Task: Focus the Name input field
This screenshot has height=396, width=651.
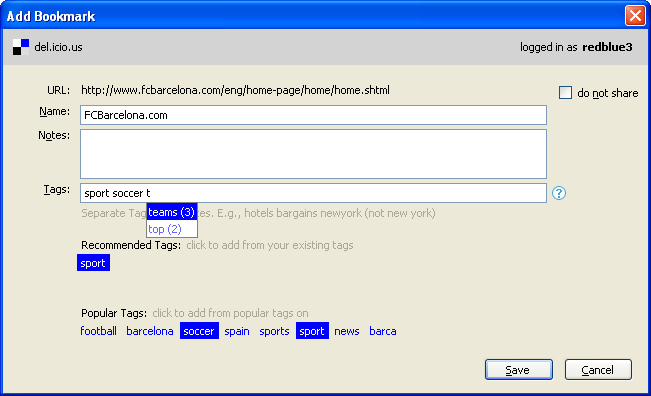Action: pyautogui.click(x=313, y=115)
